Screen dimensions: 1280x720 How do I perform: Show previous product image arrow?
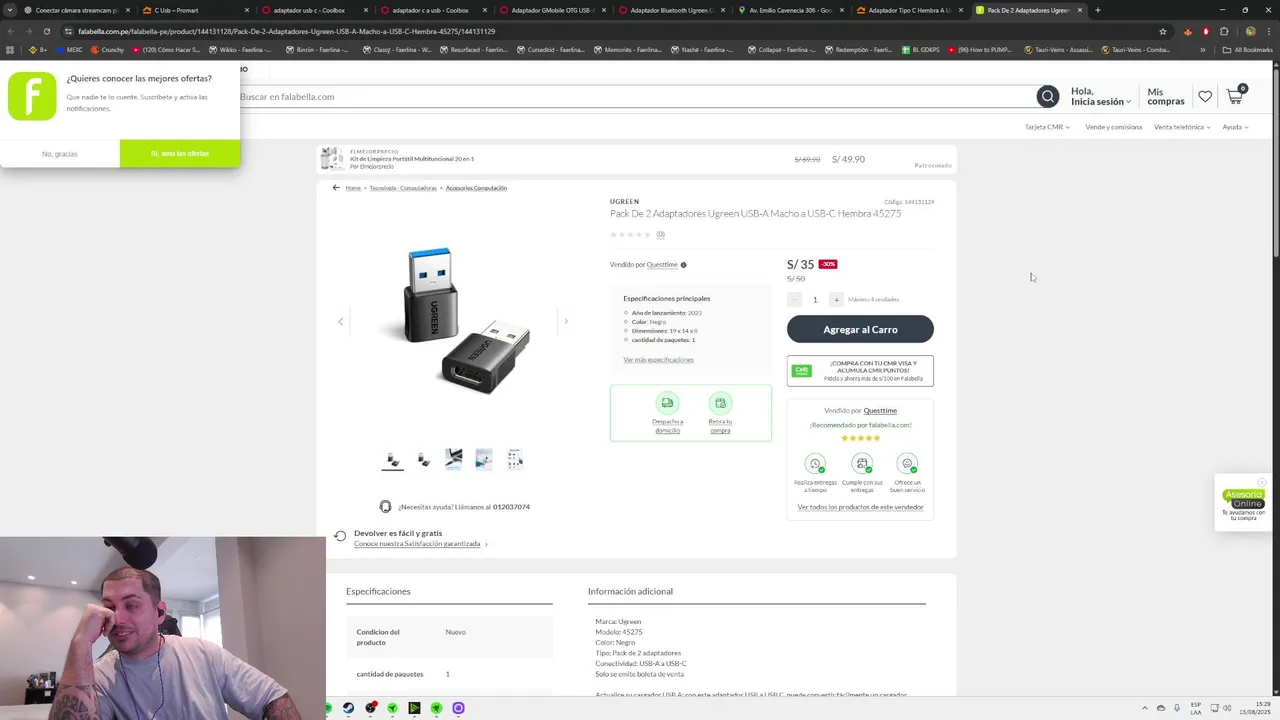[x=340, y=321]
